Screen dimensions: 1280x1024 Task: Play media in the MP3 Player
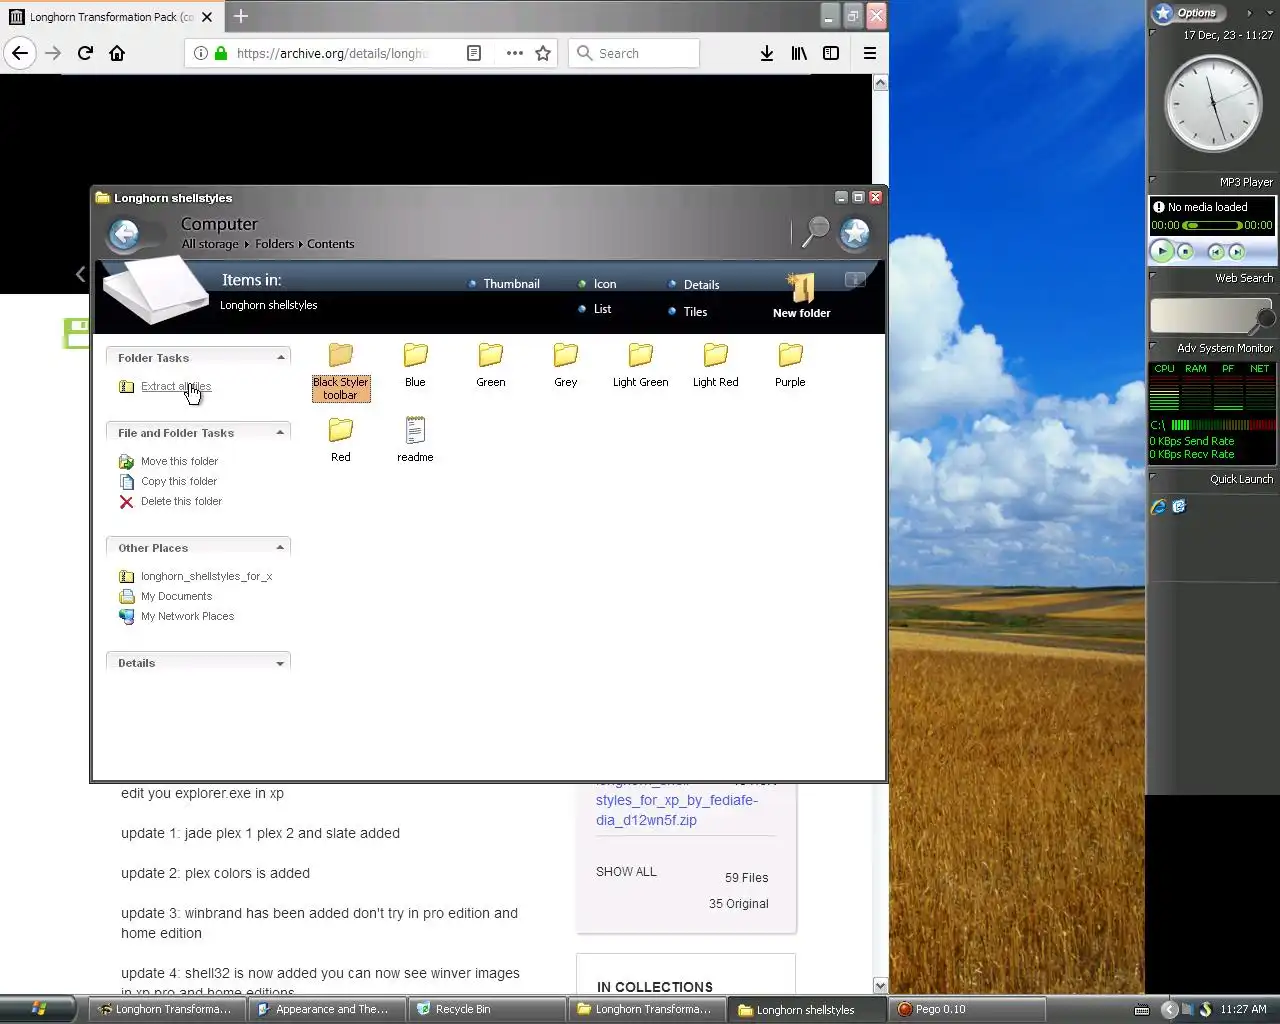tap(1161, 252)
